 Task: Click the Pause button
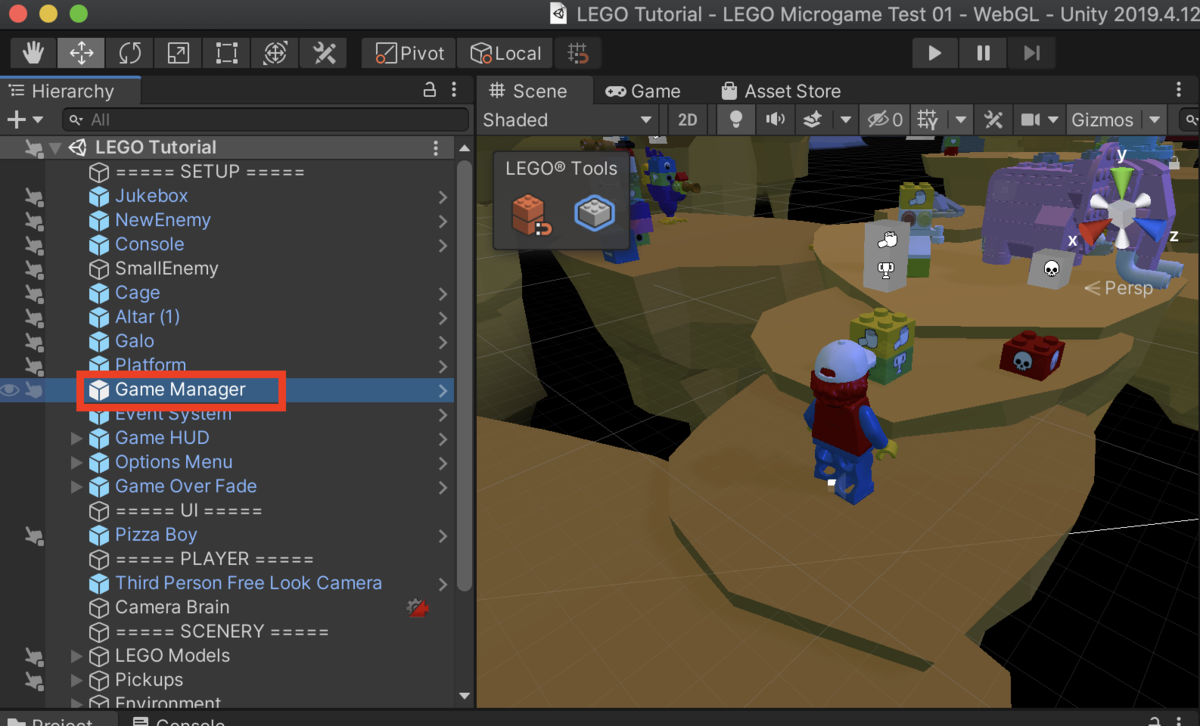pos(983,53)
